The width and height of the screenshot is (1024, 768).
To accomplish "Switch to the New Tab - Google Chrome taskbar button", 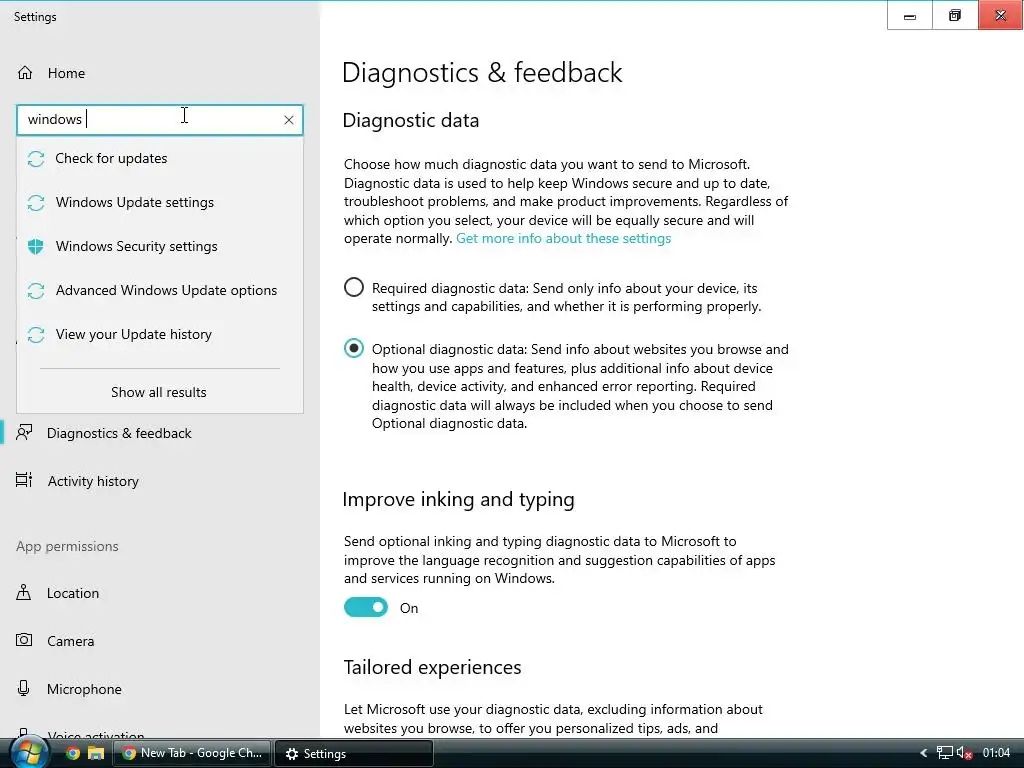I will [x=192, y=753].
